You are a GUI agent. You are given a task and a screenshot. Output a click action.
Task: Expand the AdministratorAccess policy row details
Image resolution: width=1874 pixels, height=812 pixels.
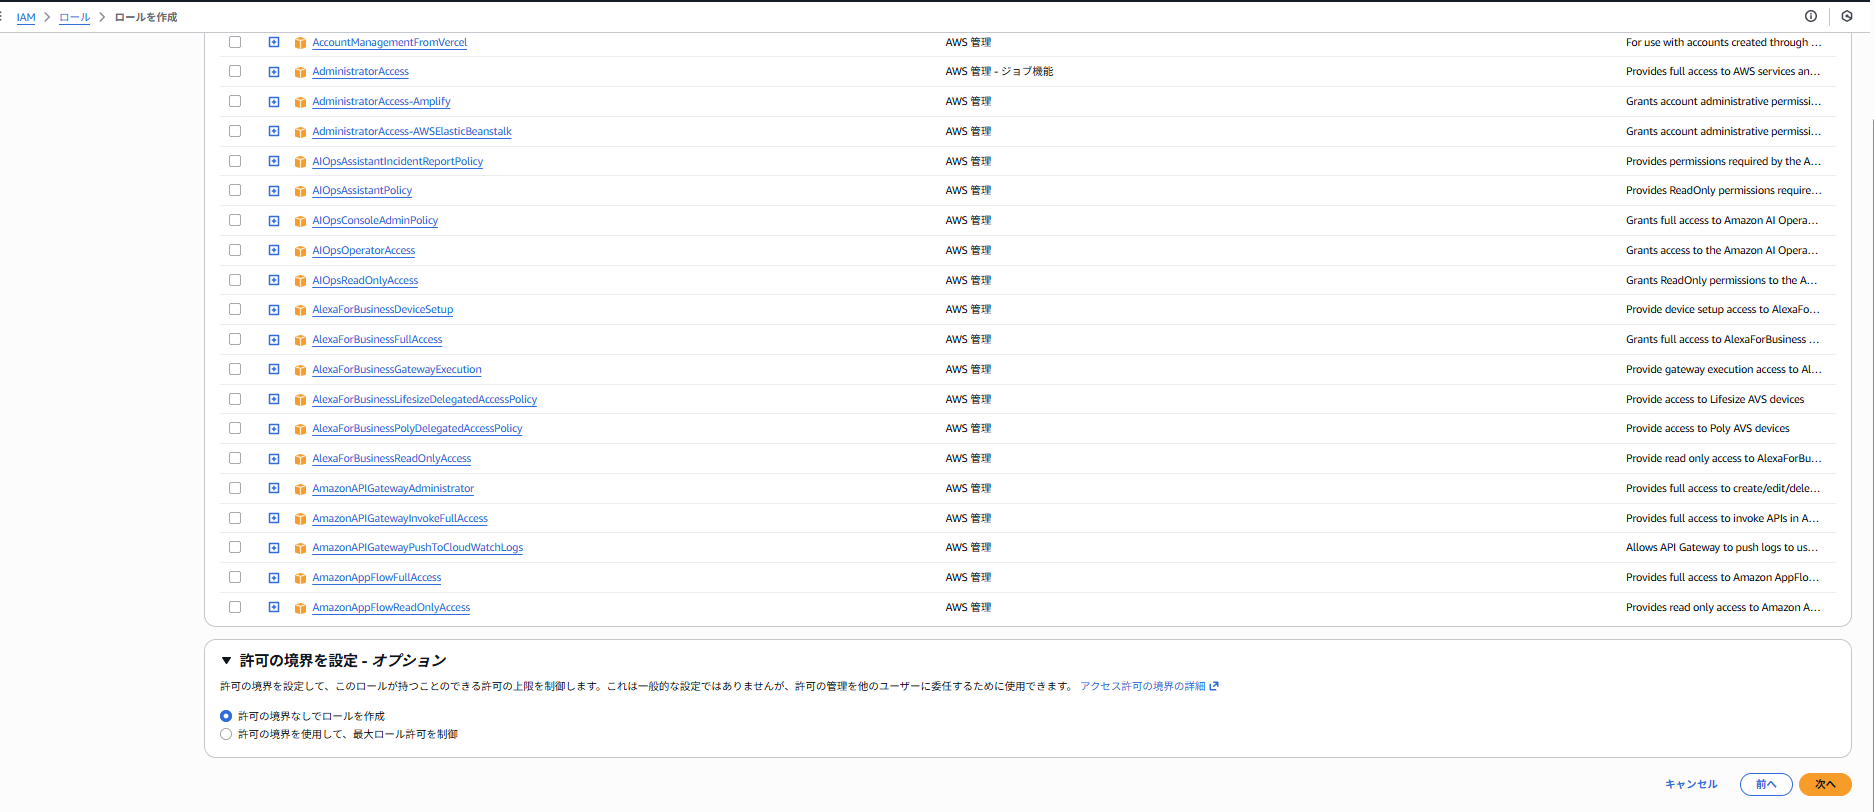coord(274,72)
